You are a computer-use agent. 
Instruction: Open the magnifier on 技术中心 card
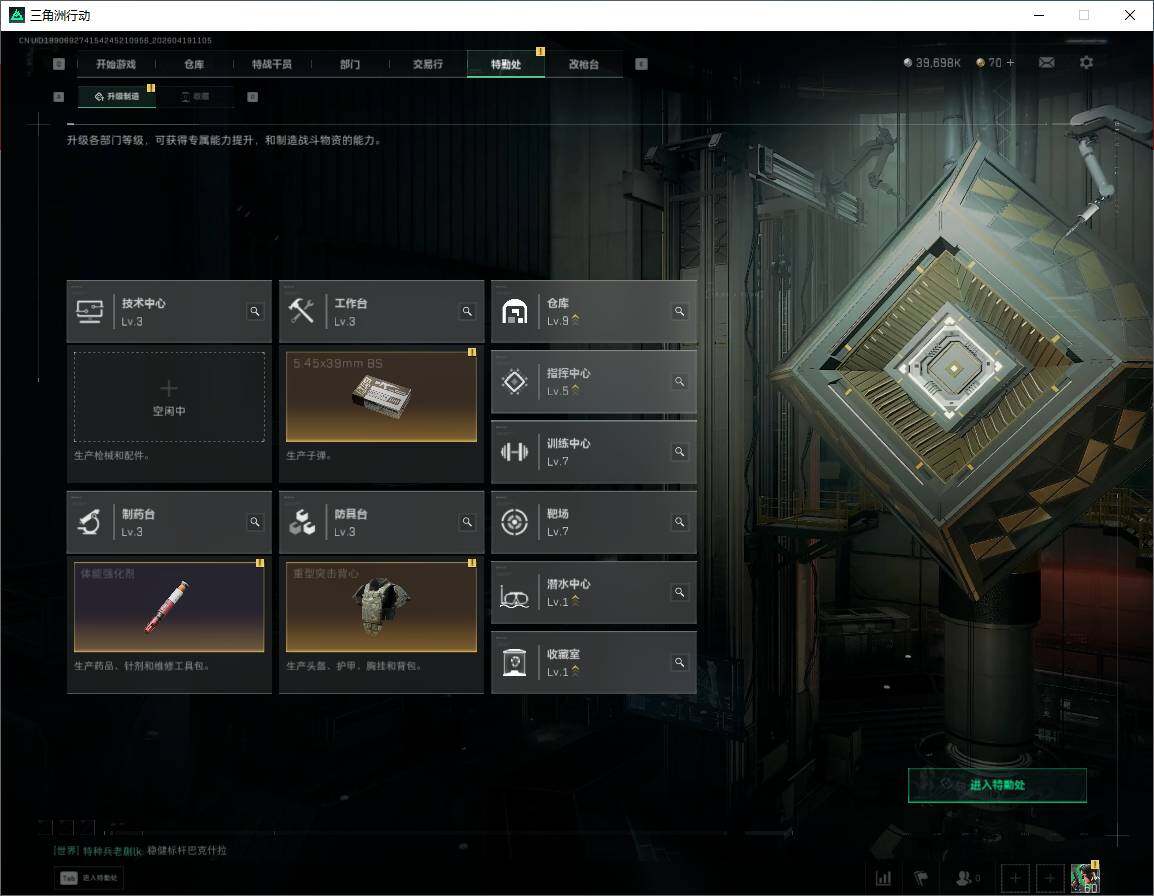(x=255, y=311)
